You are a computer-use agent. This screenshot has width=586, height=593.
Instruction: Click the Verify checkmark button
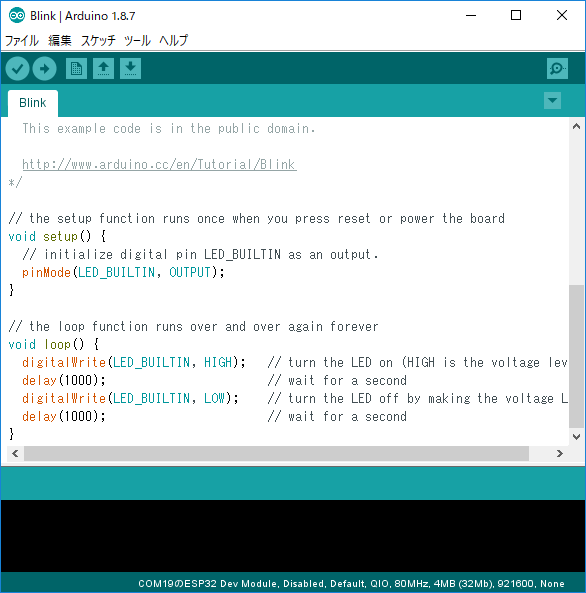(17, 68)
